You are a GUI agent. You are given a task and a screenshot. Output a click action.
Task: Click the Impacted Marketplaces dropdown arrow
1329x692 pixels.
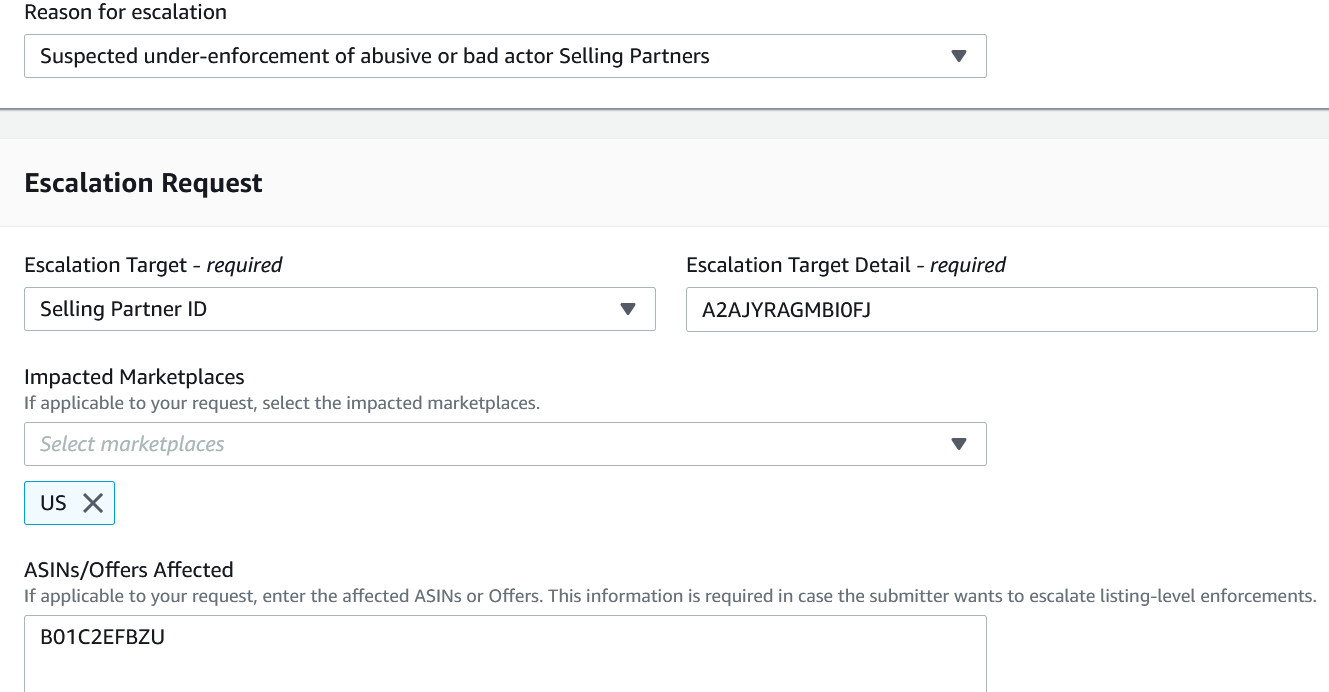(958, 444)
